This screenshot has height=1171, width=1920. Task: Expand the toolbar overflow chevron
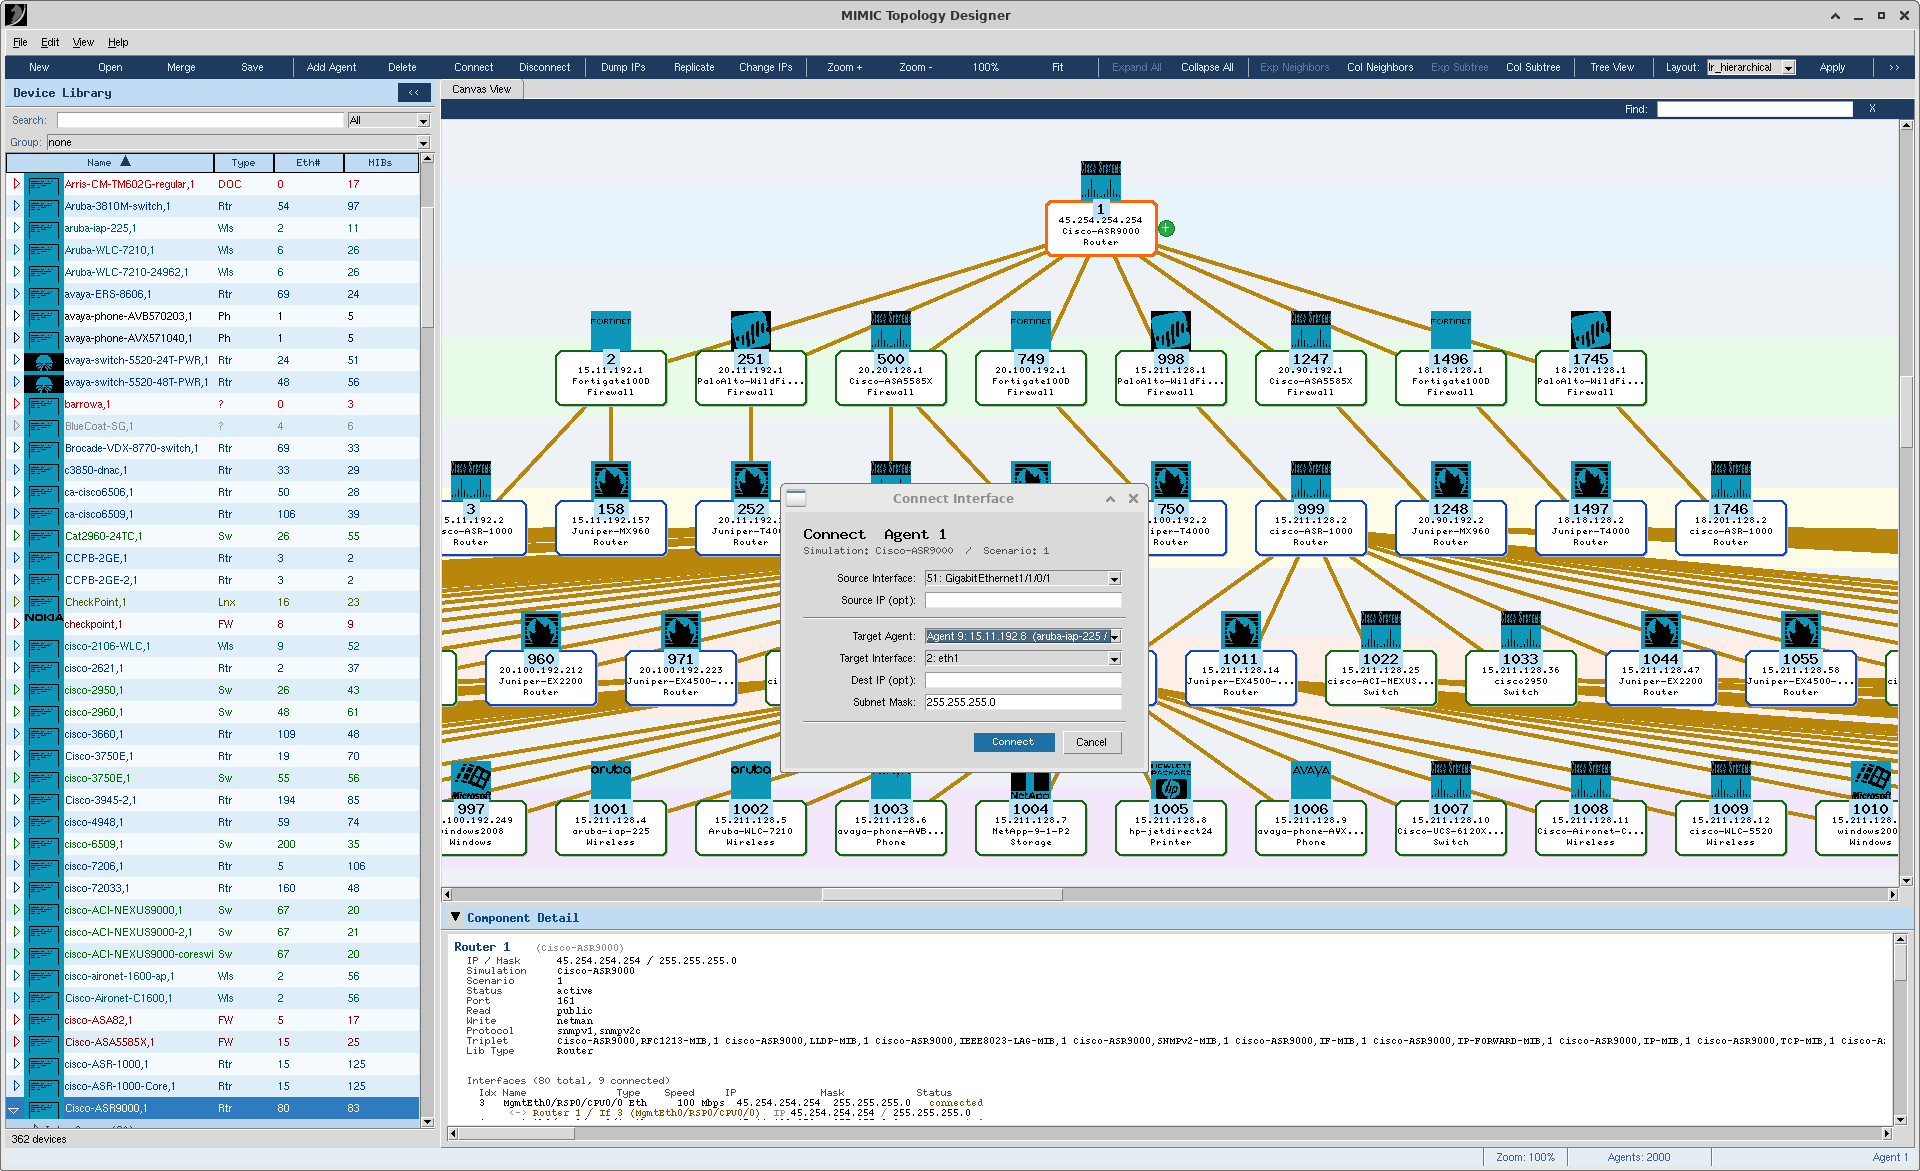tap(1894, 68)
